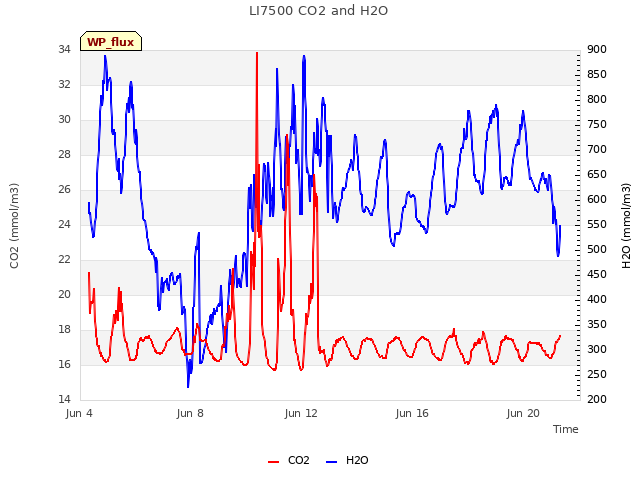Click the blue H2O legend line swatch
The width and height of the screenshot is (640, 480).
(331, 462)
